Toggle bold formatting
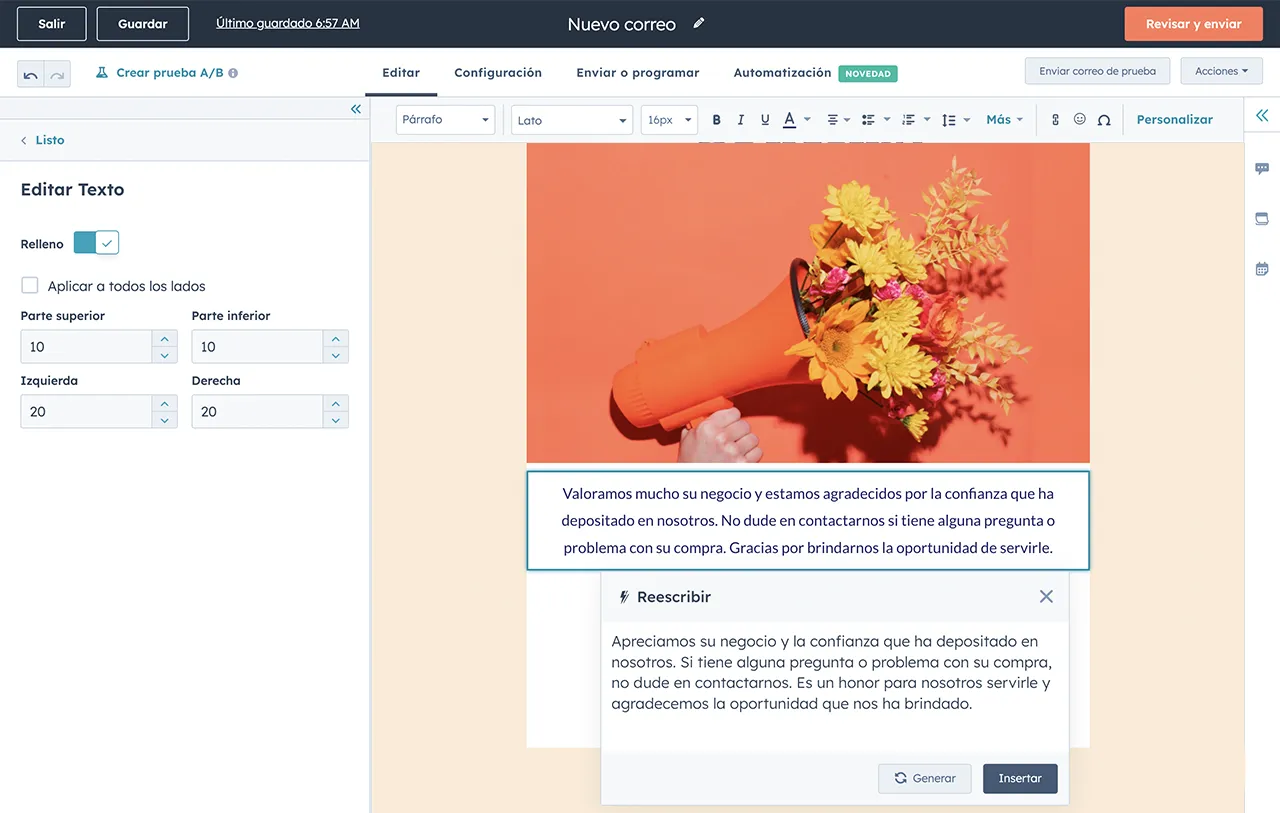Viewport: 1280px width, 813px height. (716, 120)
